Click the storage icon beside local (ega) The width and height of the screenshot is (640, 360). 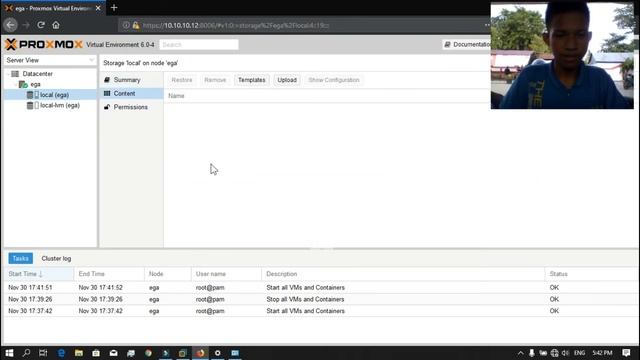[x=33, y=95]
